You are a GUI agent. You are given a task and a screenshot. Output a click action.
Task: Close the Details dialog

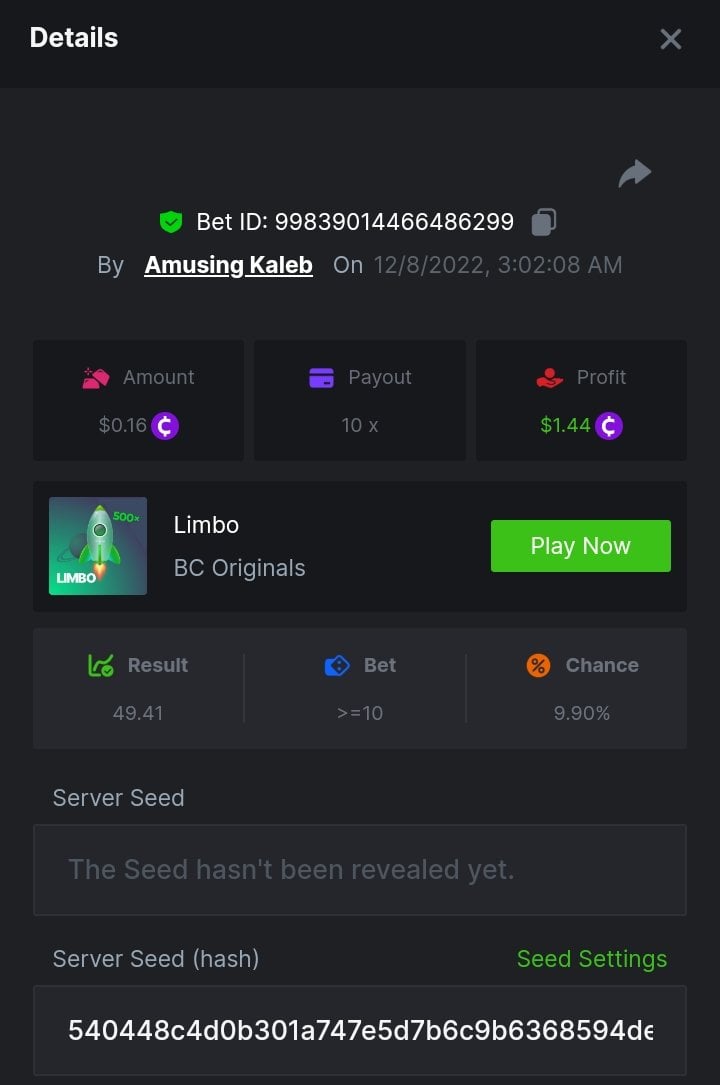[x=670, y=39]
